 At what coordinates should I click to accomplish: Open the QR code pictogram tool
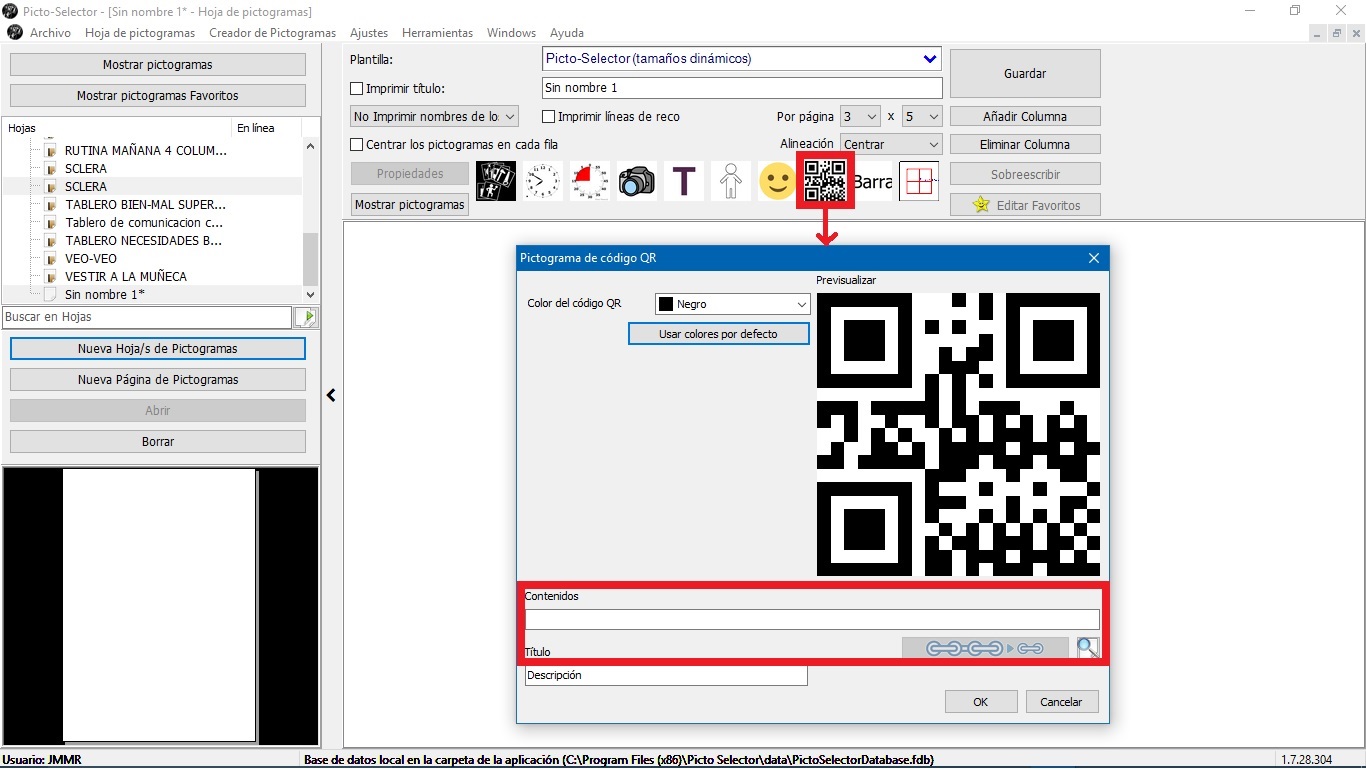pos(825,181)
